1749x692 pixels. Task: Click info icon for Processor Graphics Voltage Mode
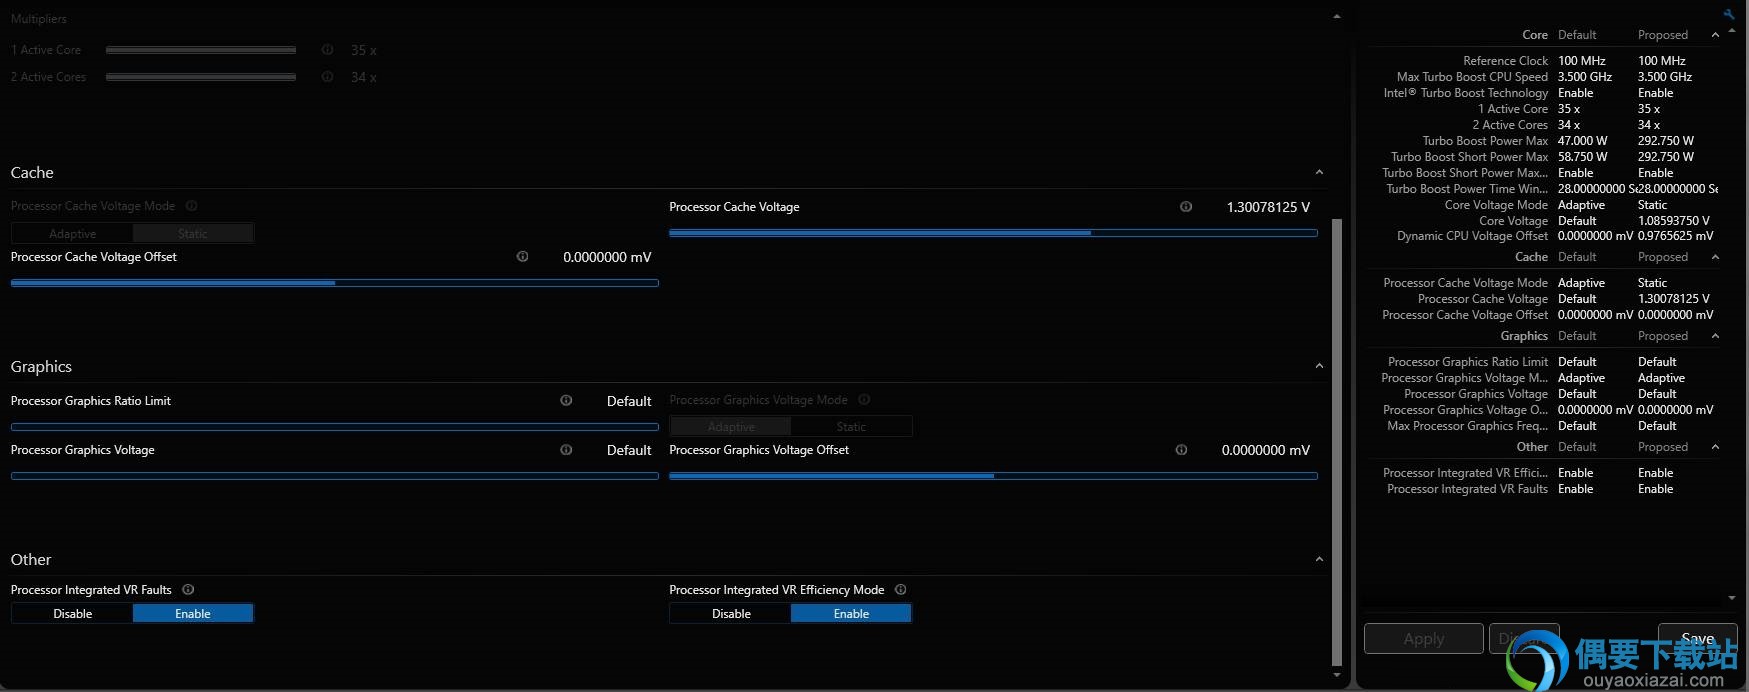(x=864, y=400)
